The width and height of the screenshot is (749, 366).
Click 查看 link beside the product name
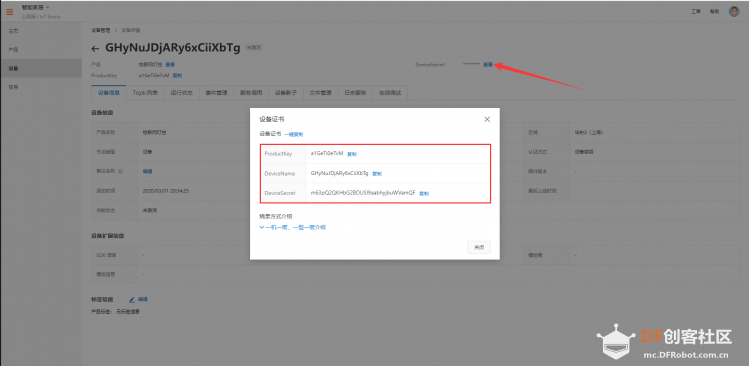(170, 65)
